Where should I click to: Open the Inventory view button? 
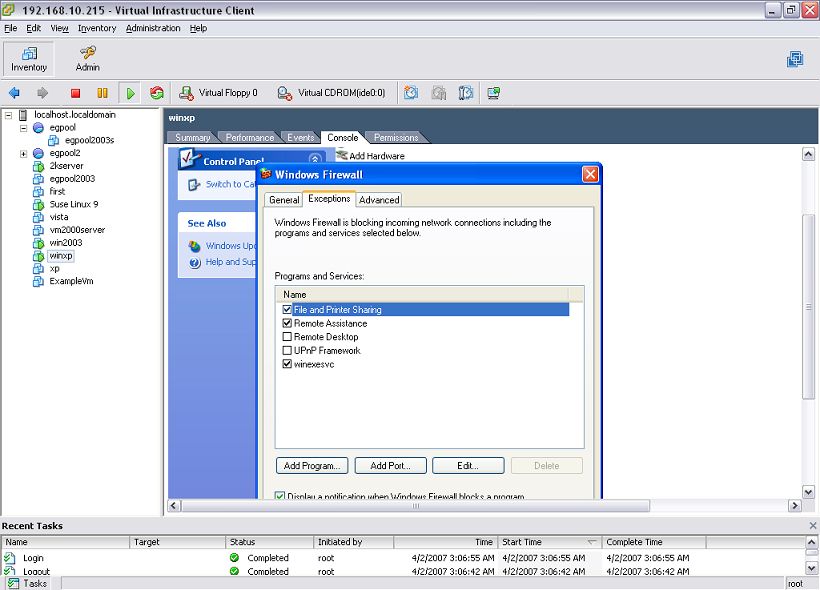29,58
